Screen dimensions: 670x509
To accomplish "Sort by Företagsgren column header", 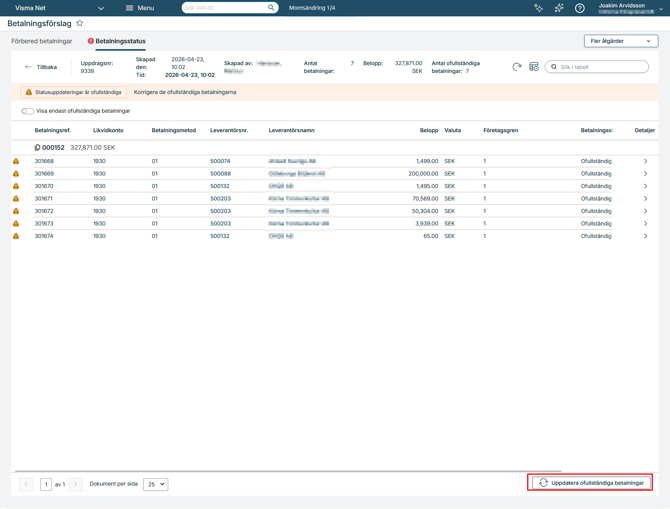I will (x=500, y=130).
